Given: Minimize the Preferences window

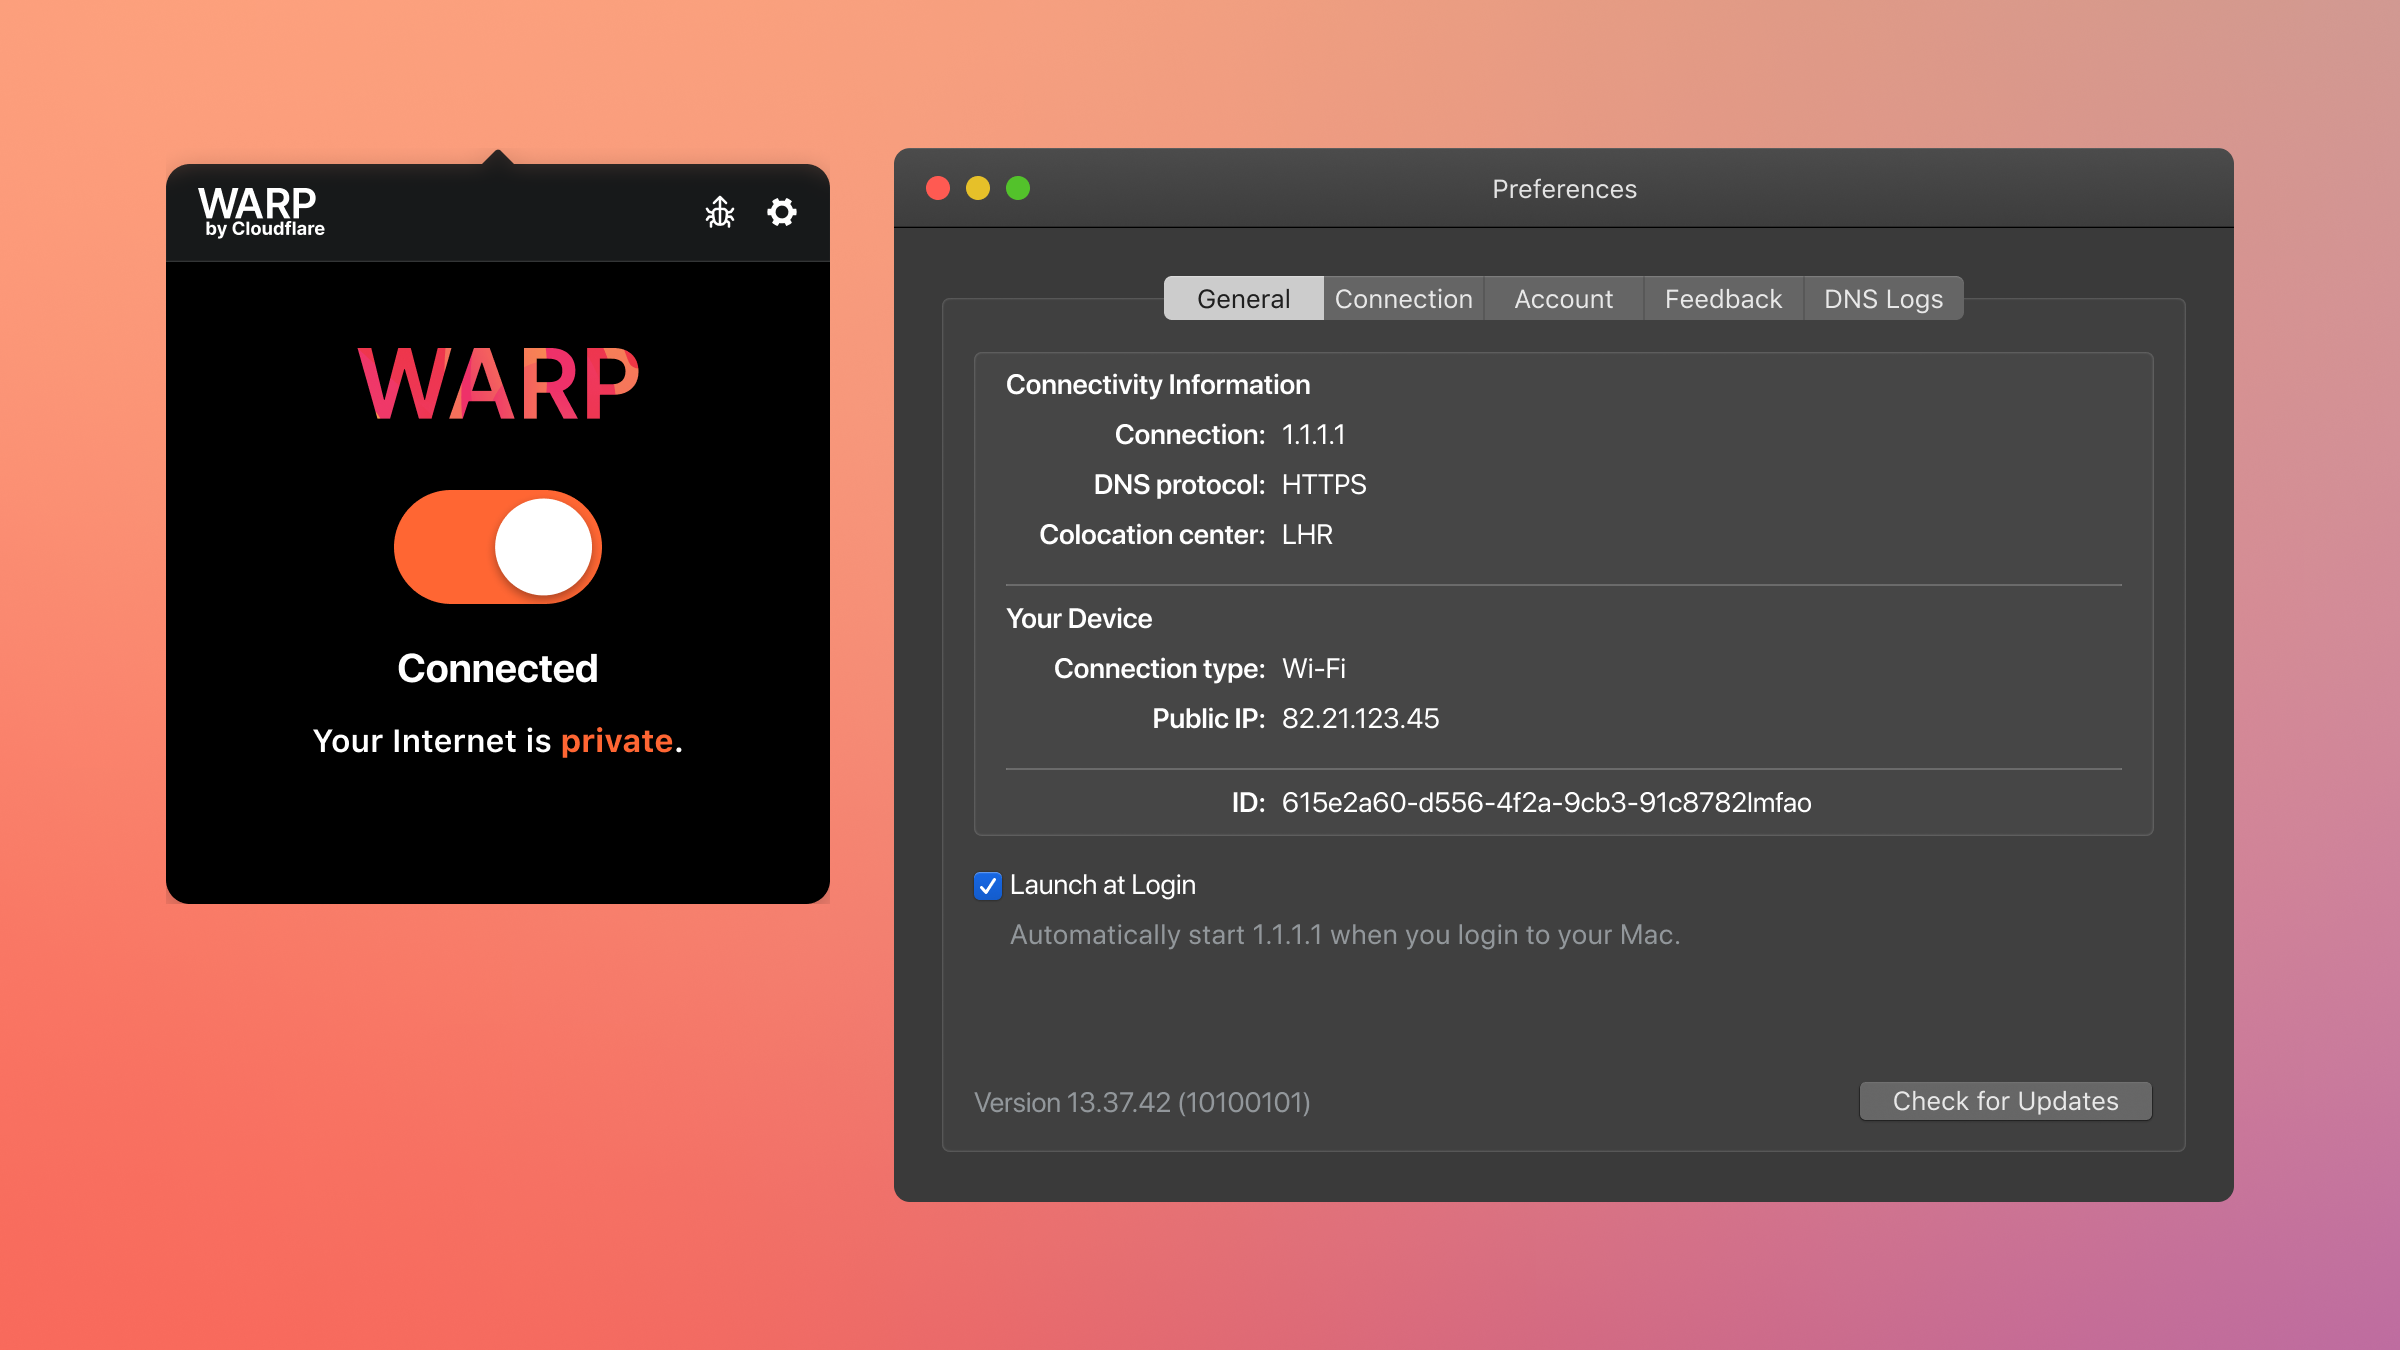Looking at the screenshot, I should tap(978, 188).
